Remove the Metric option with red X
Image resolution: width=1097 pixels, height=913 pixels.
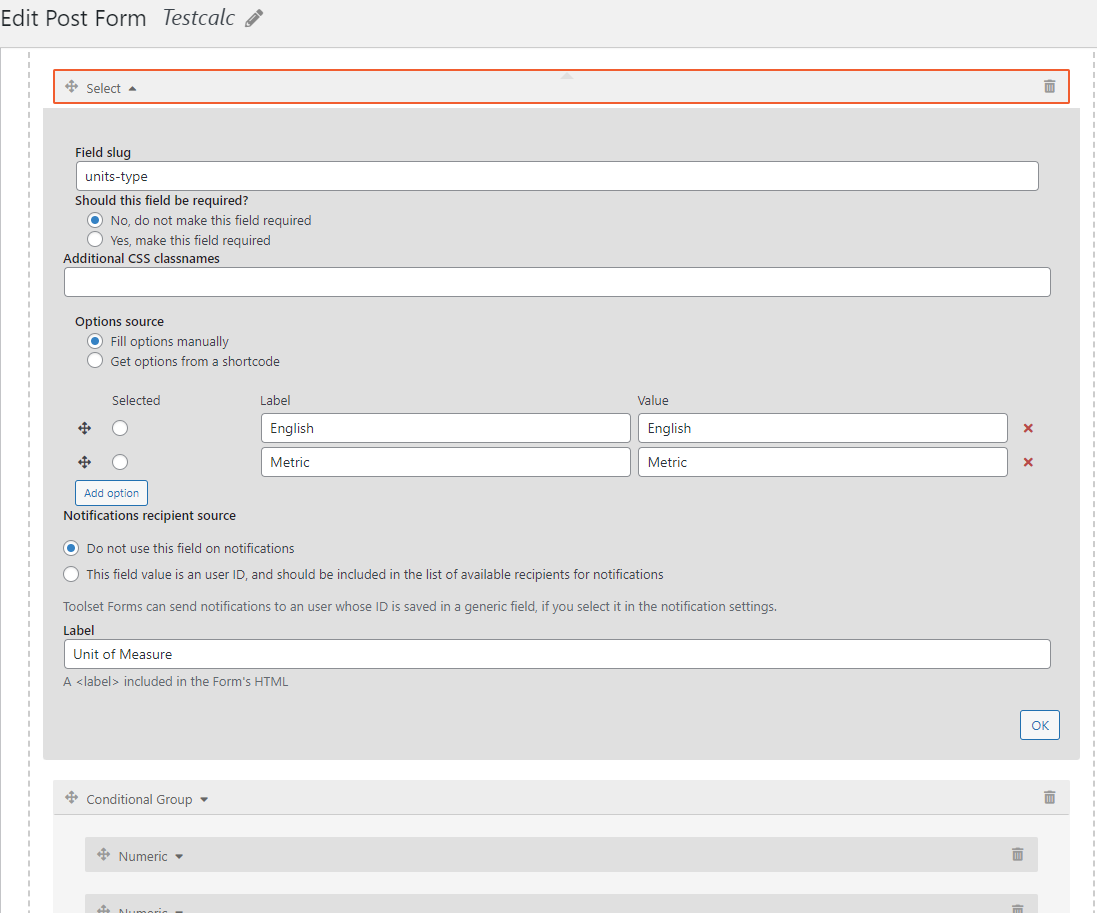coord(1028,462)
